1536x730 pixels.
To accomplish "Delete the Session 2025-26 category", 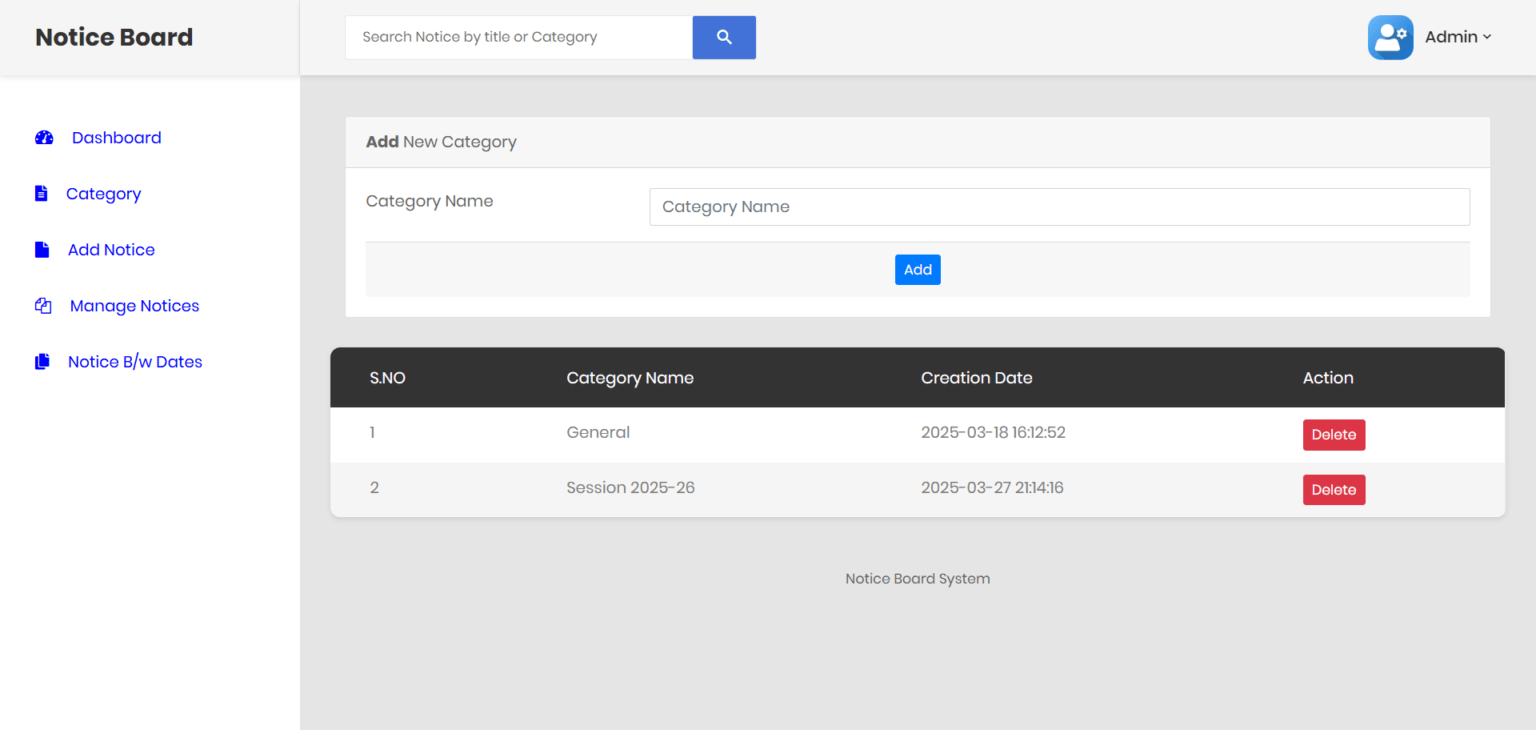I will point(1334,489).
